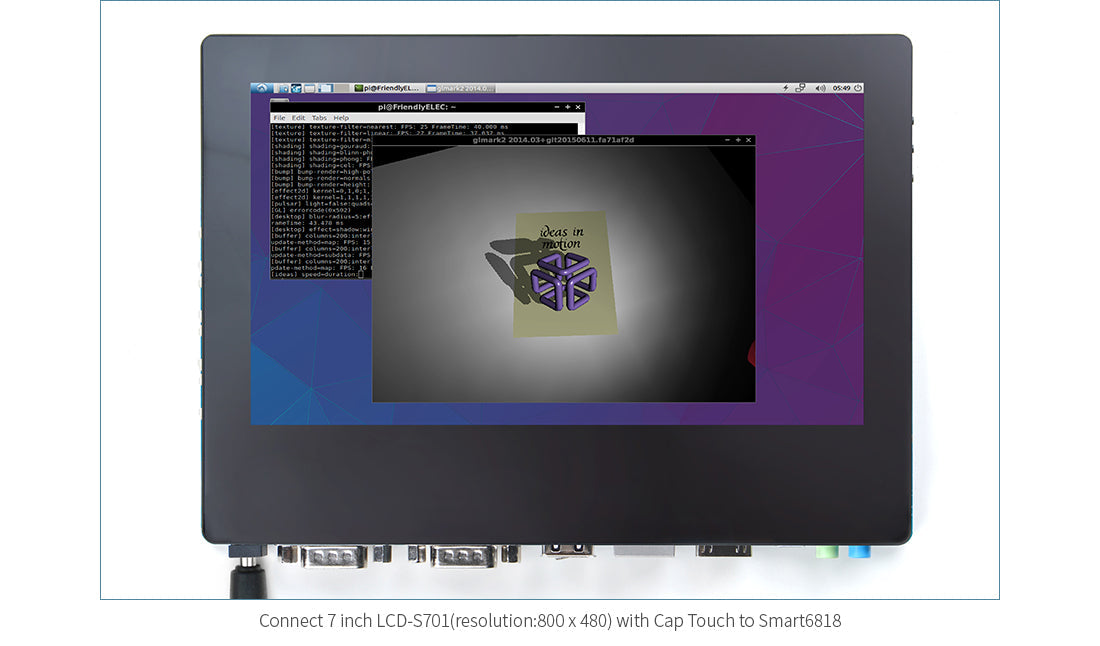Open the Edit menu in terminal

click(298, 118)
